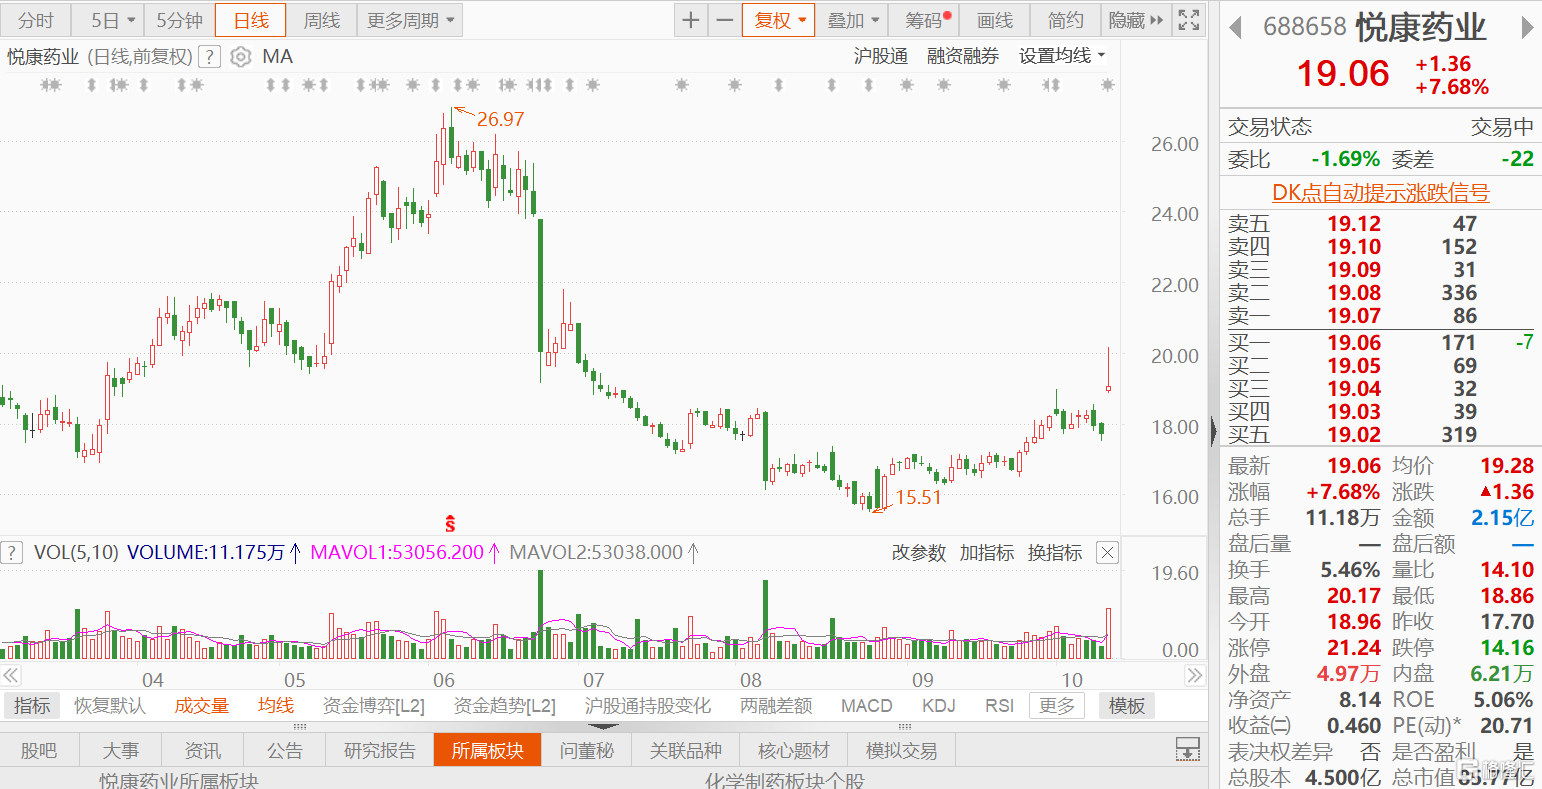Switch to the 周线 weekly tab
The image size is (1542, 789).
coord(322,20)
